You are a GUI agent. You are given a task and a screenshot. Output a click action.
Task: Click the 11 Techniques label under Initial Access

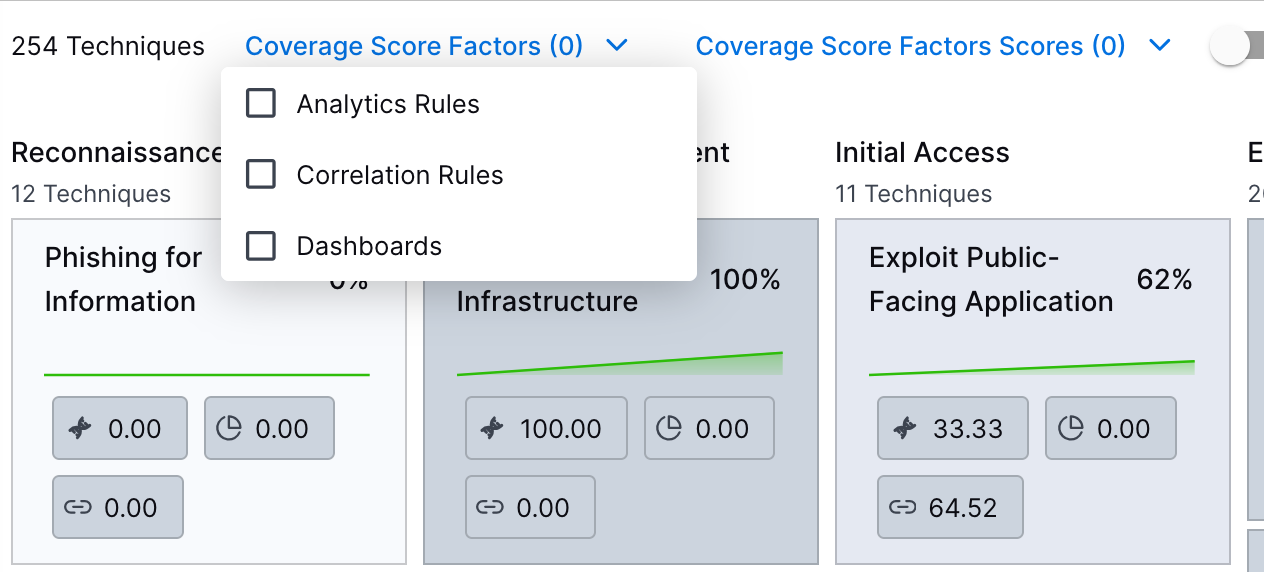(914, 194)
